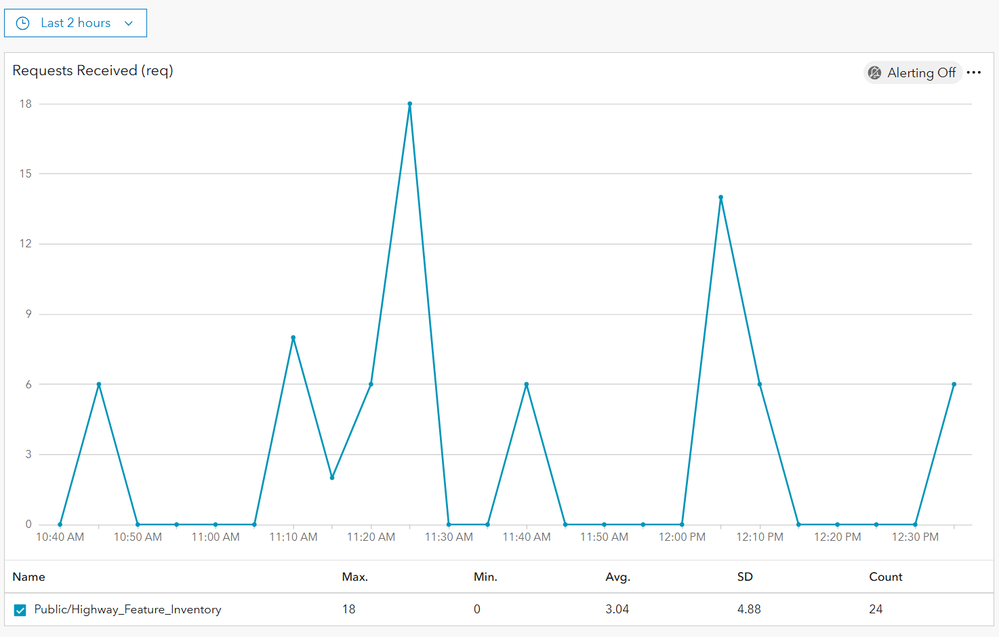Click the Max. column header

click(355, 577)
